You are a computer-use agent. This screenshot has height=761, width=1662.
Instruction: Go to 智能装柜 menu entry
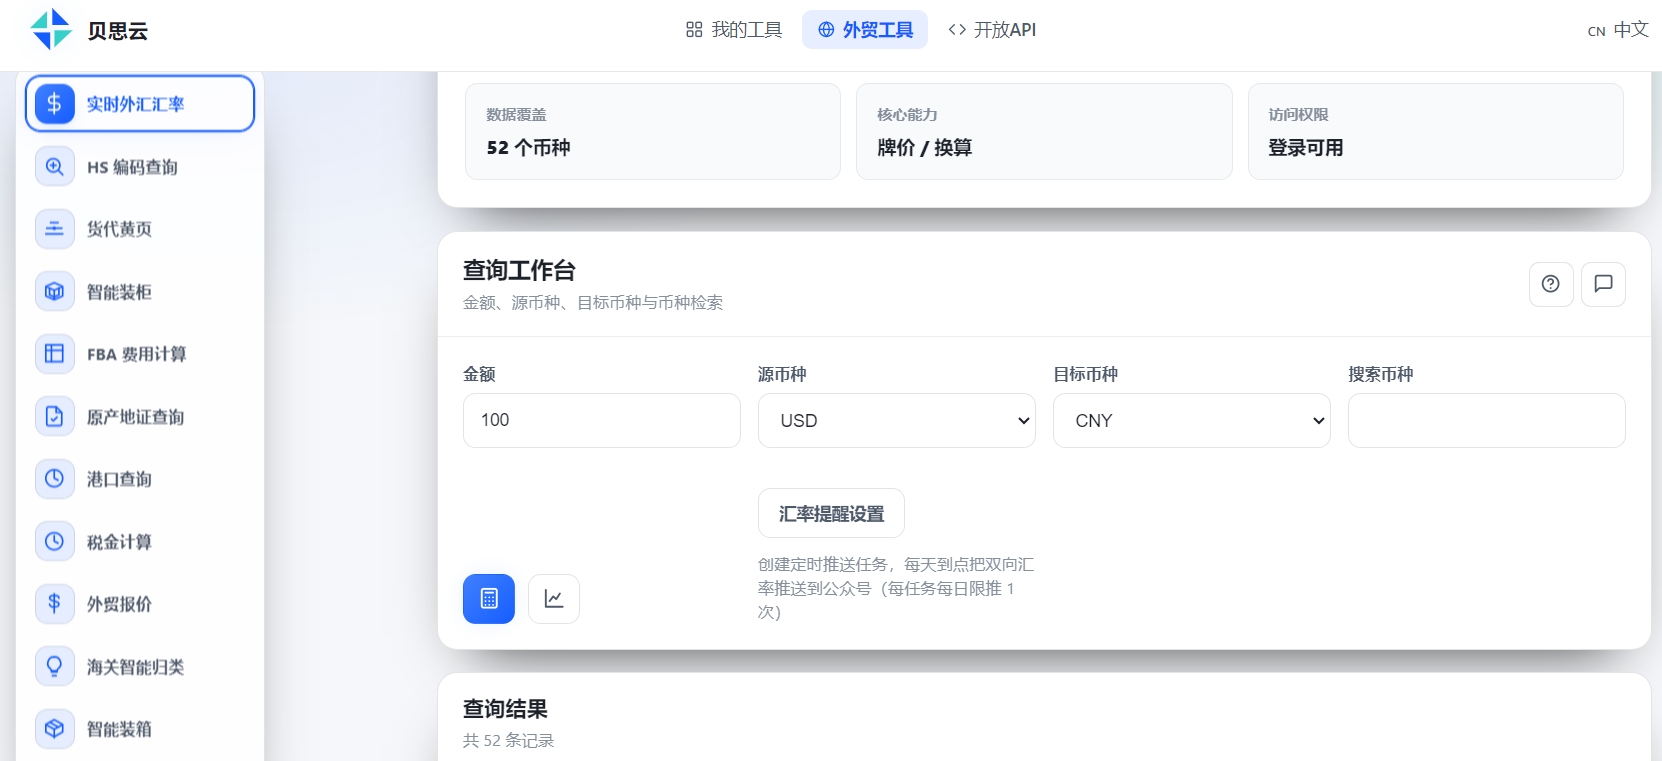[140, 291]
